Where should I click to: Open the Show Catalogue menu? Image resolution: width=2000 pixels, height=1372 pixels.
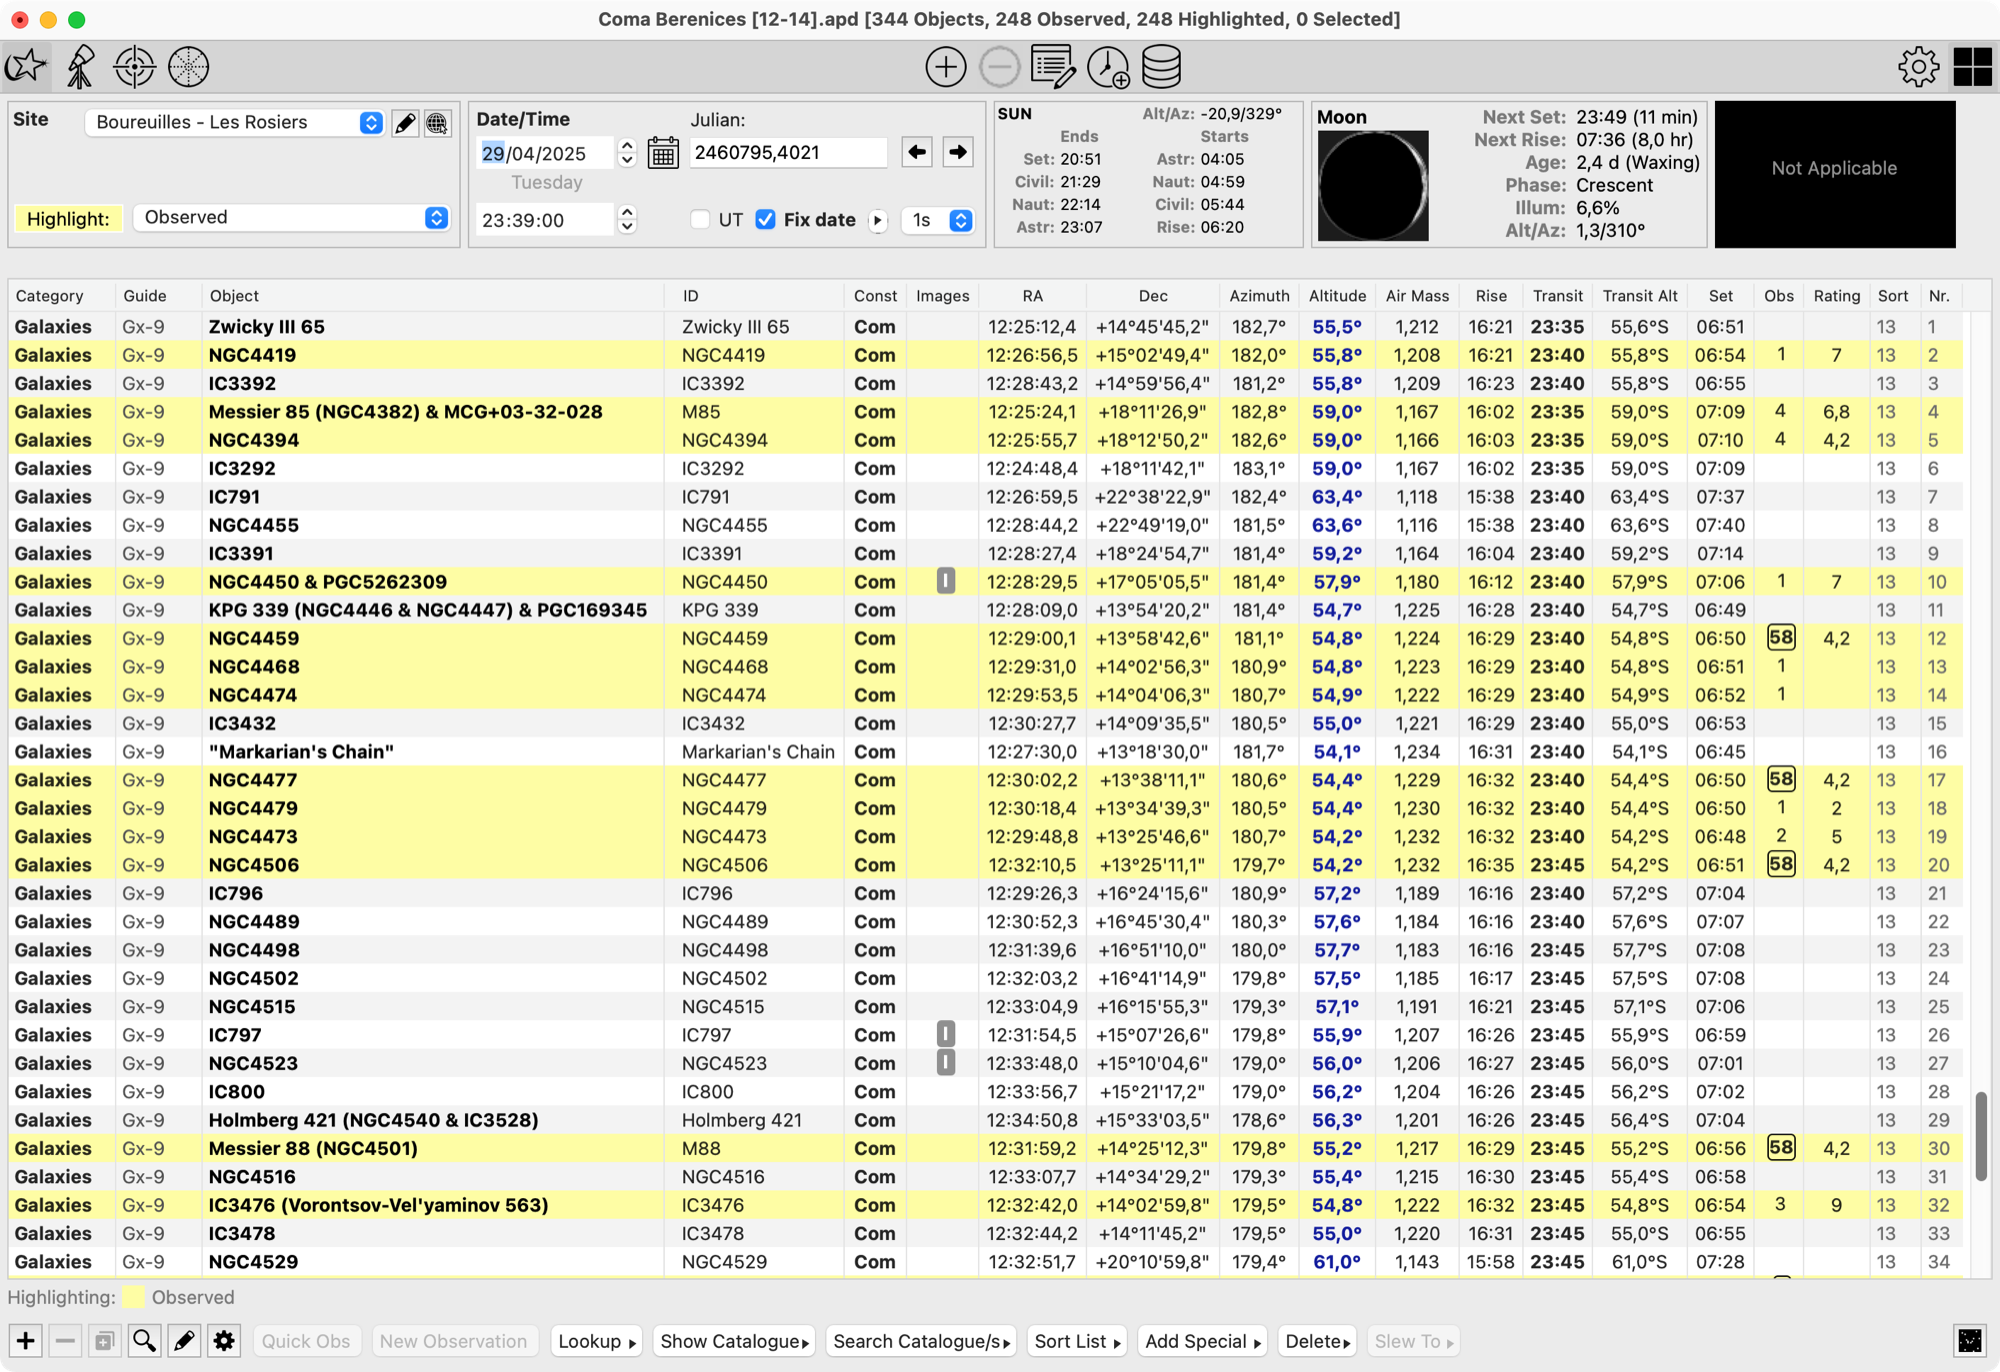[734, 1341]
